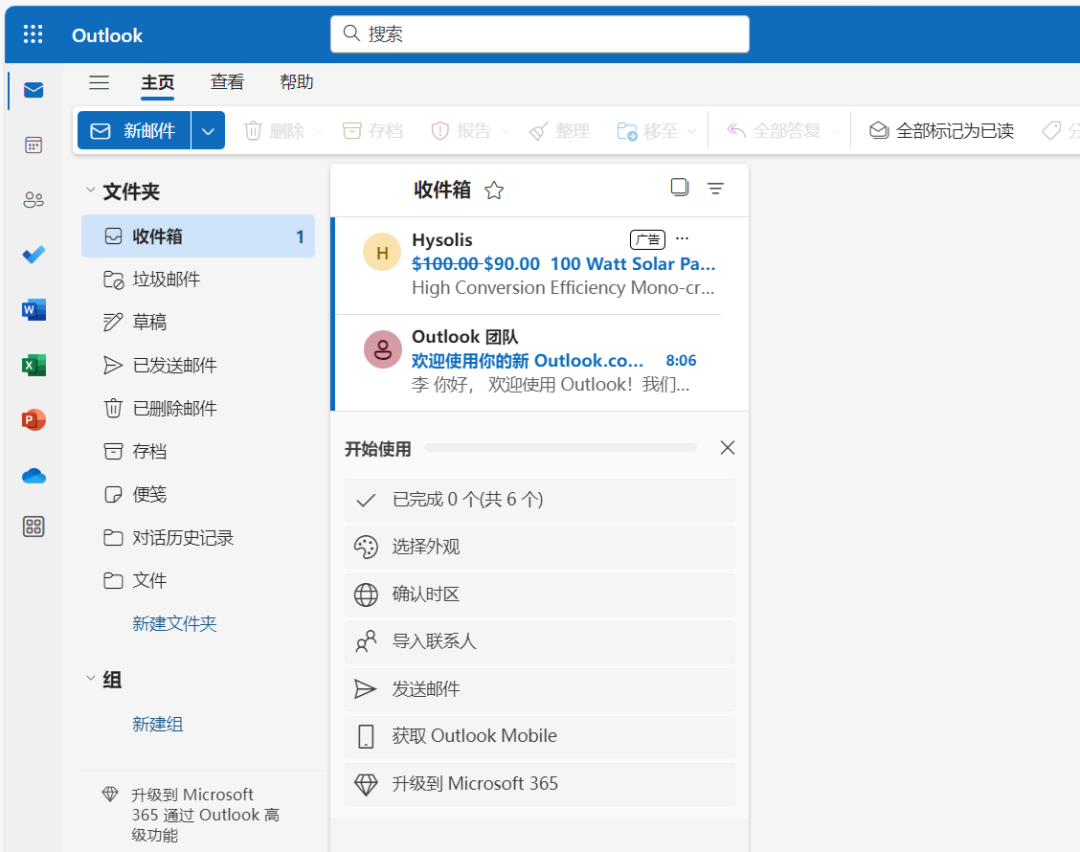Open OneDrive cloud icon
1080x852 pixels.
point(33,475)
